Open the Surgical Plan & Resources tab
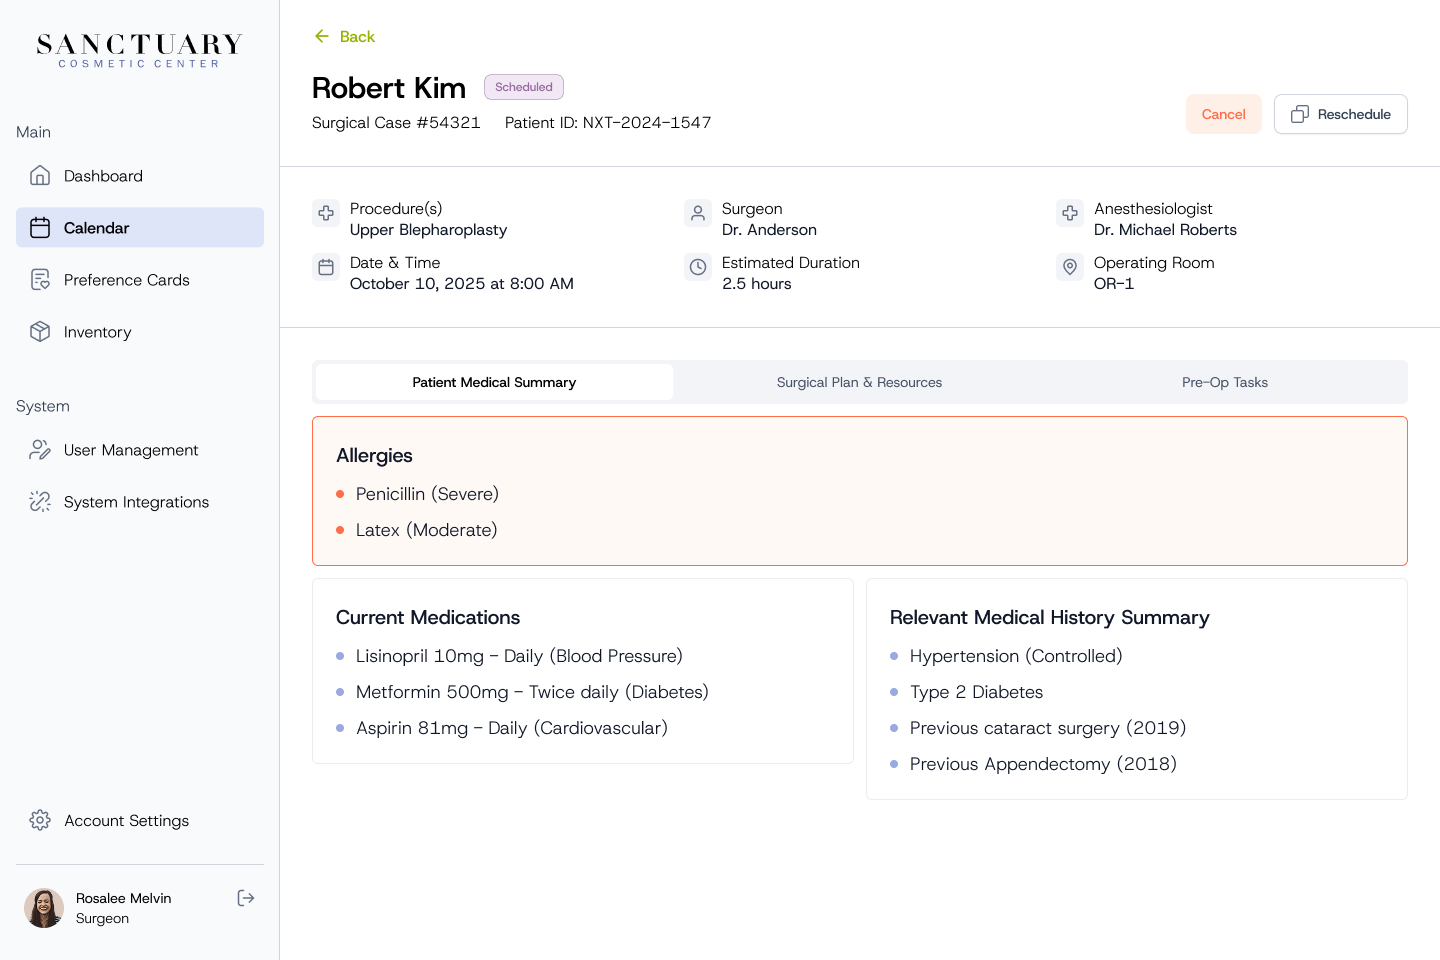This screenshot has height=960, width=1440. [x=859, y=382]
